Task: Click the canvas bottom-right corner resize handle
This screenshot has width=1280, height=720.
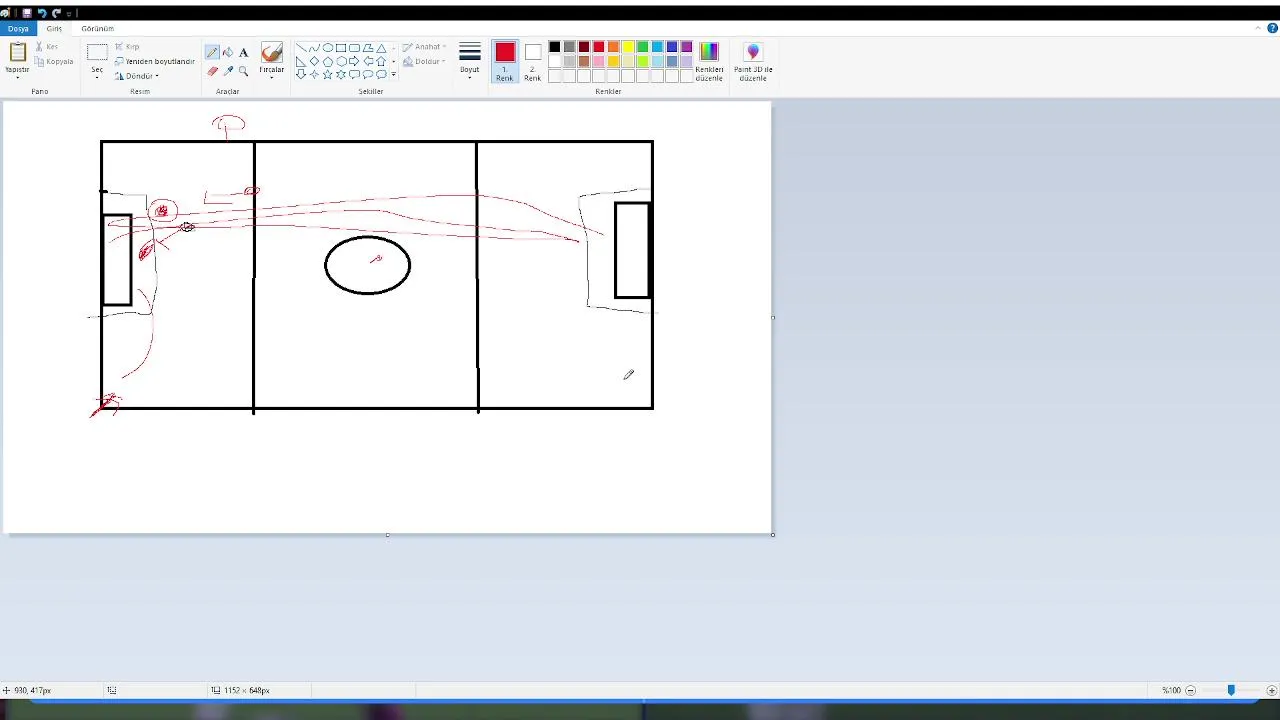Action: 773,535
